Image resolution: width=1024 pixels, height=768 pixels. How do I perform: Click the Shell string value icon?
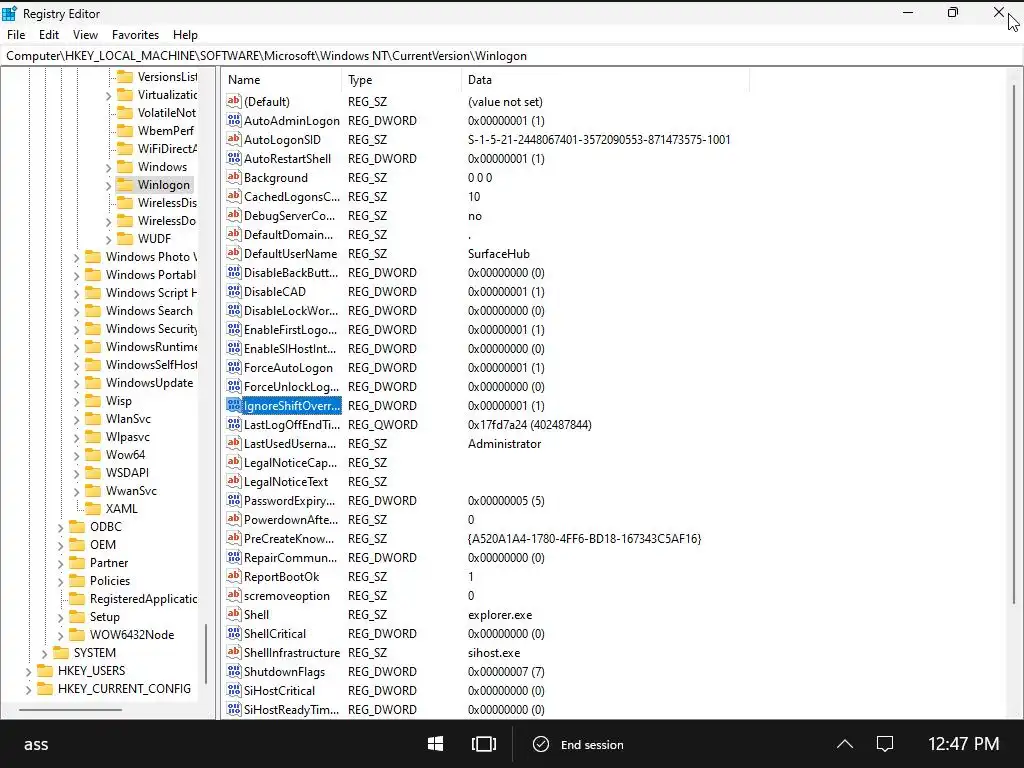(x=234, y=614)
